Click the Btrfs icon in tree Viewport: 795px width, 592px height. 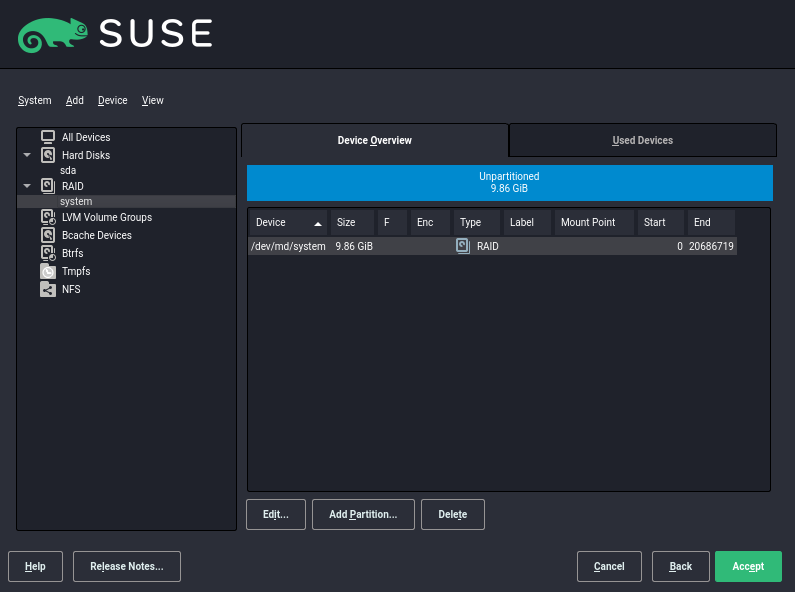[47, 253]
